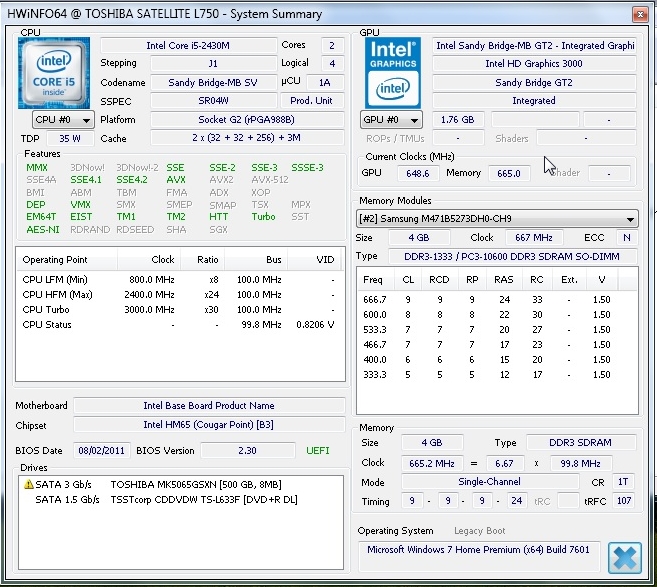Click the GPU memory clock 665.0 value
657x587 pixels.
pos(509,173)
